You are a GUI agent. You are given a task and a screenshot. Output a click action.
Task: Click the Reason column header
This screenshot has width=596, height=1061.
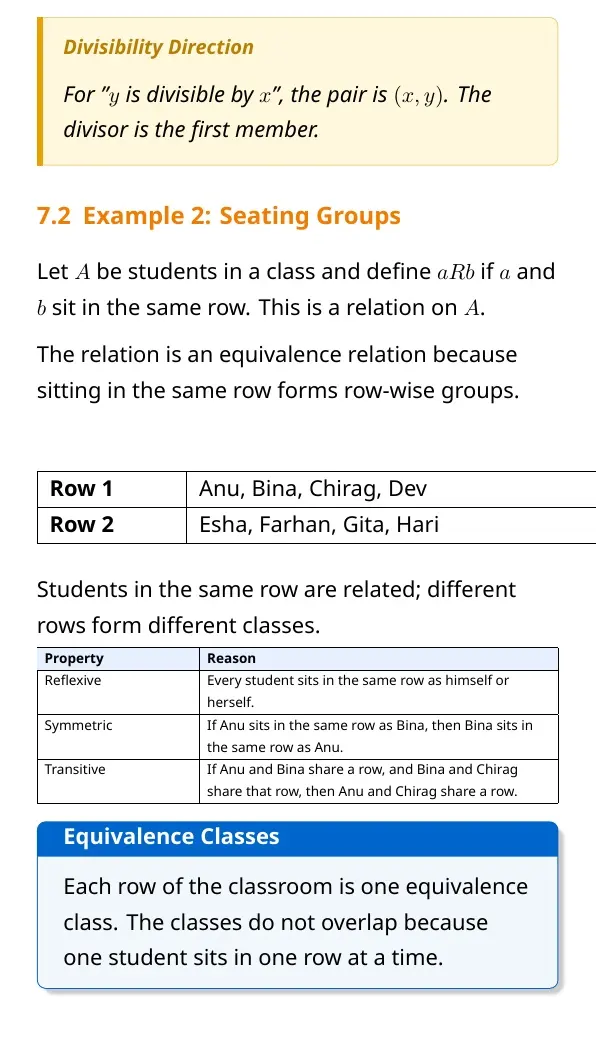pyautogui.click(x=379, y=658)
